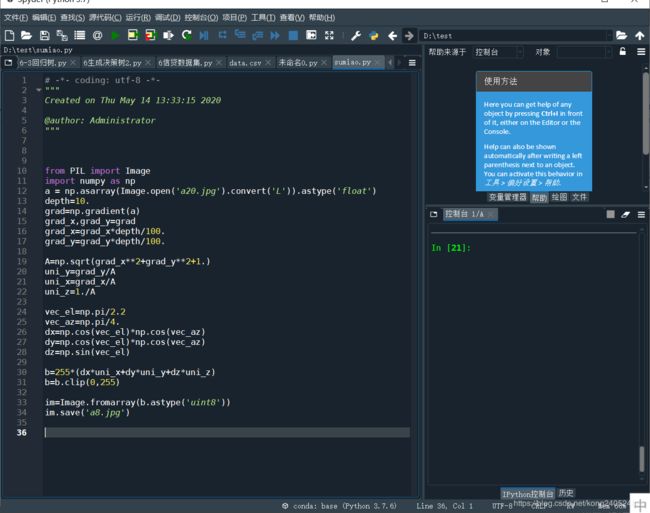Screen dimensions: 650x513
Task: Go to the parent directory
Action: coord(640,36)
